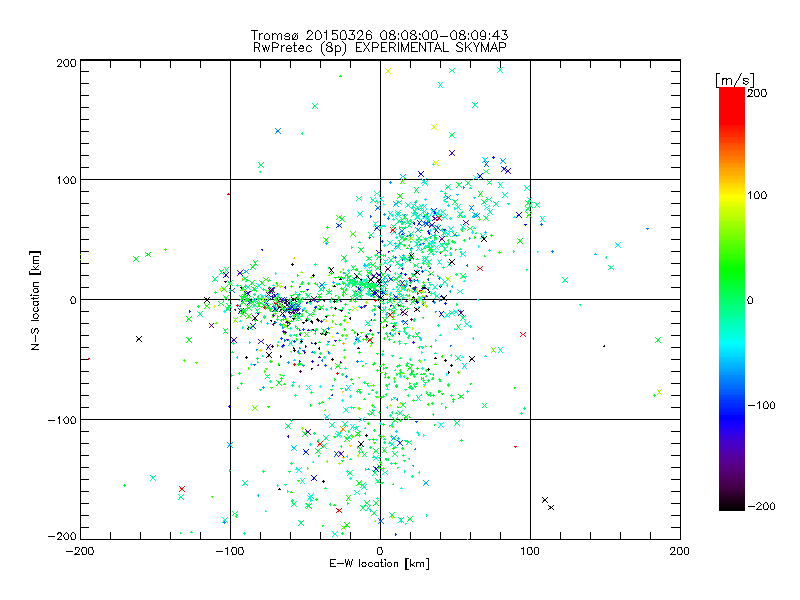Click the colorbar tick label '200'
The image size is (800, 600).
pos(757,93)
